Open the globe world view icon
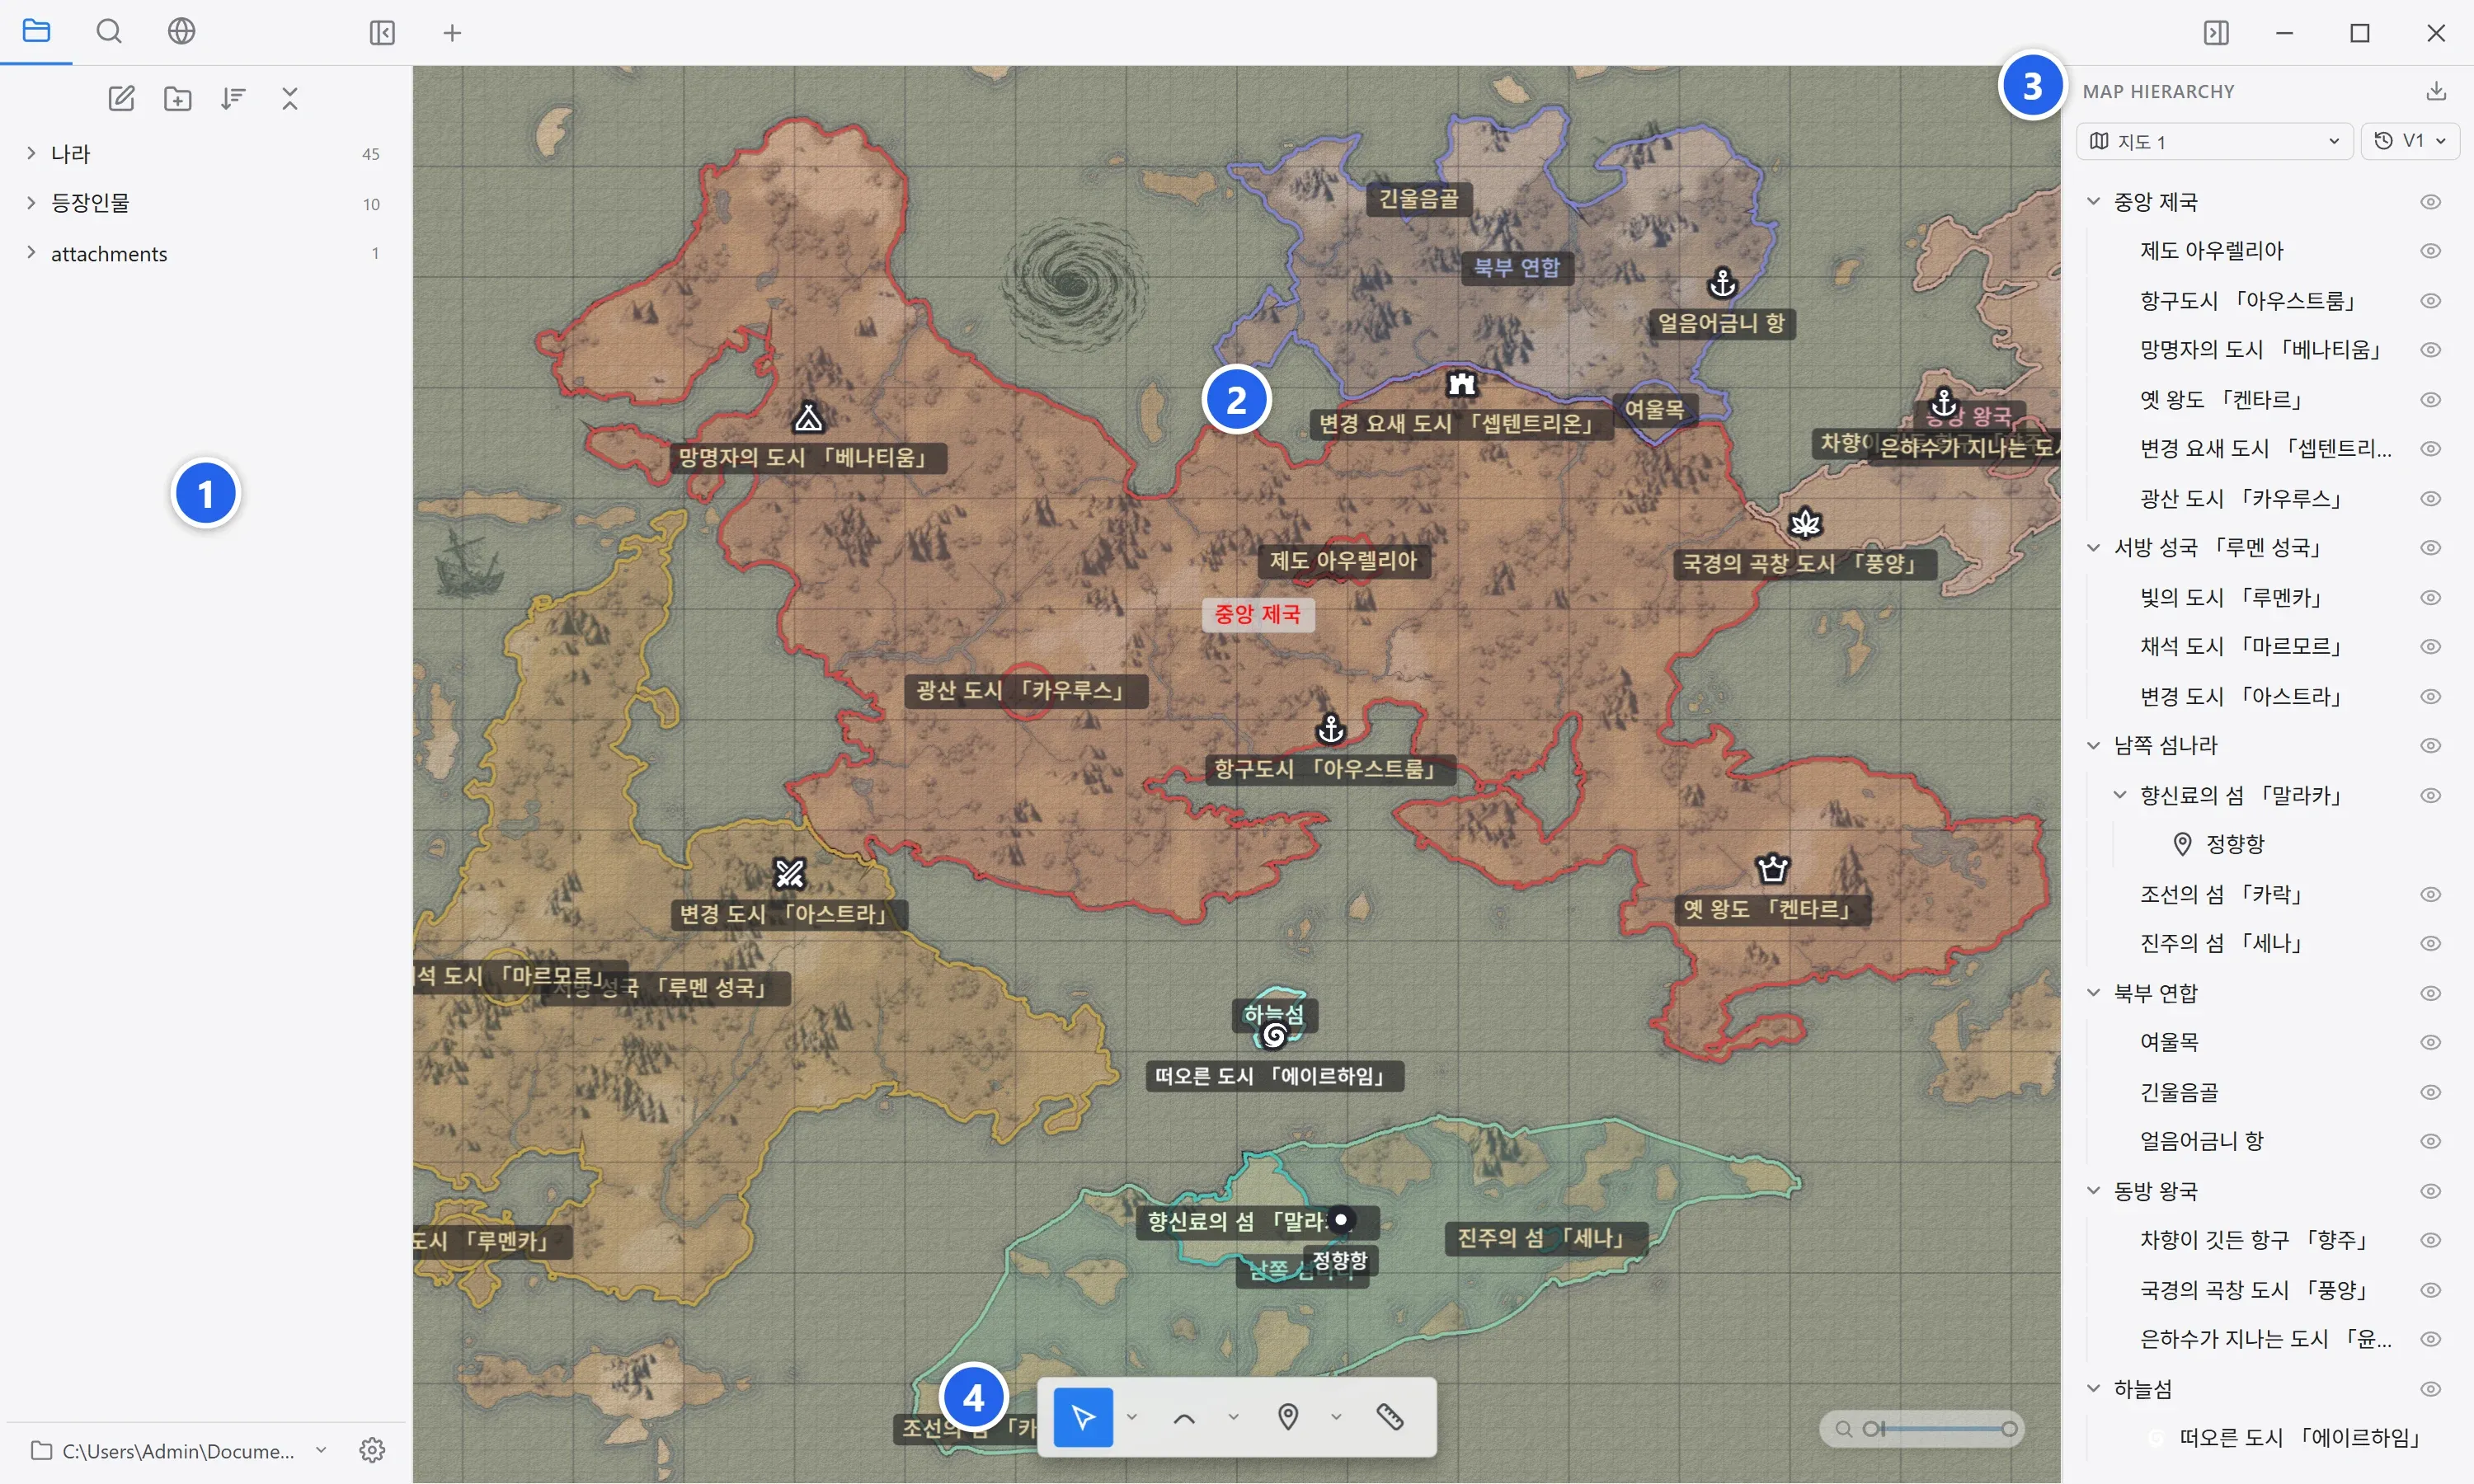 181,32
